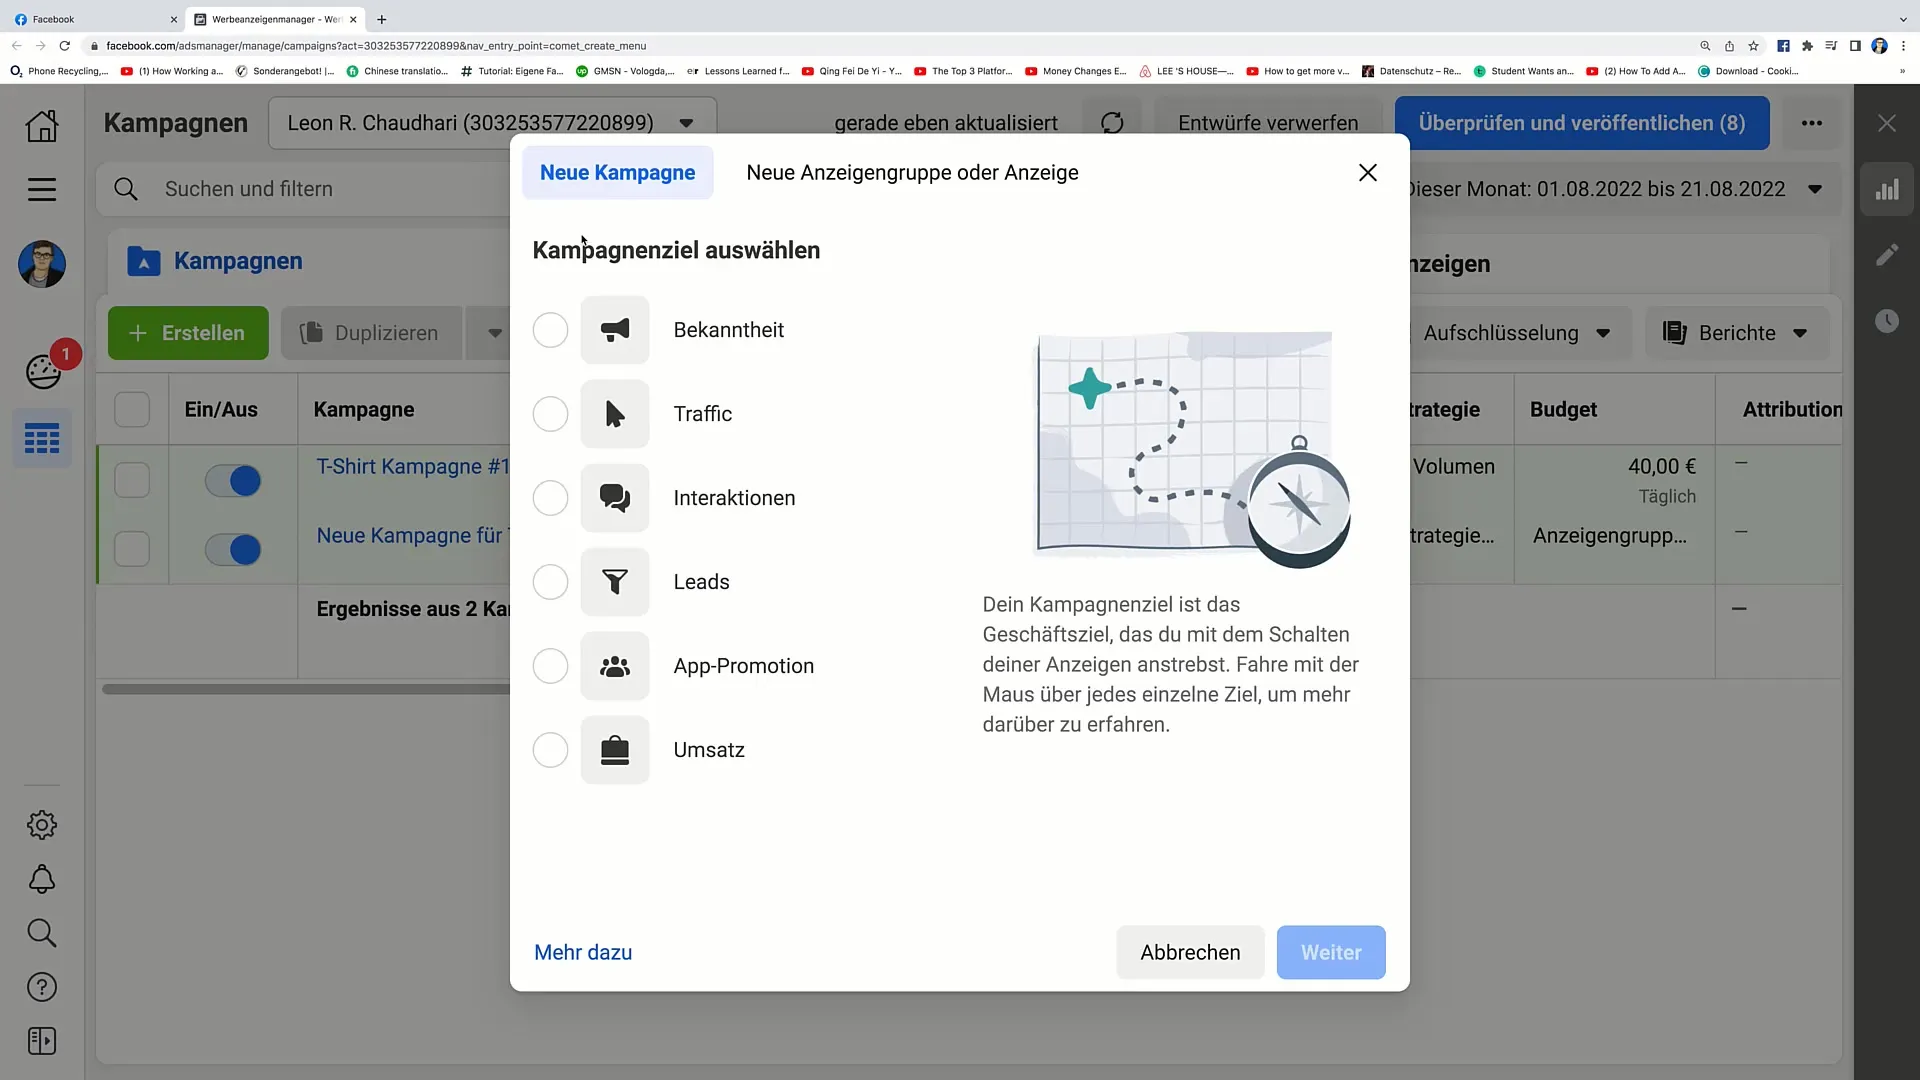Click Entwürfe verwerfen button

click(1268, 123)
